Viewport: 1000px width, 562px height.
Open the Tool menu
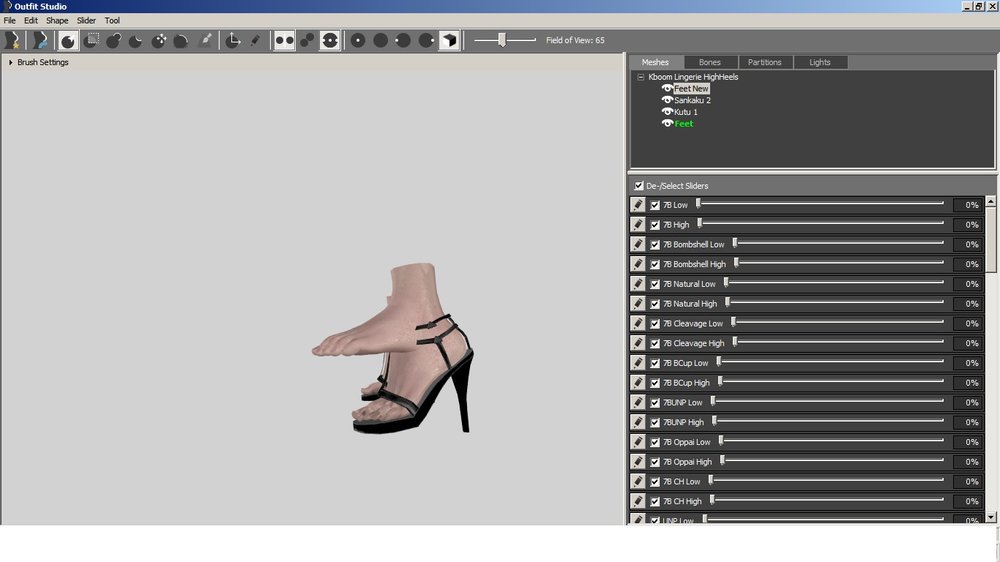point(112,20)
